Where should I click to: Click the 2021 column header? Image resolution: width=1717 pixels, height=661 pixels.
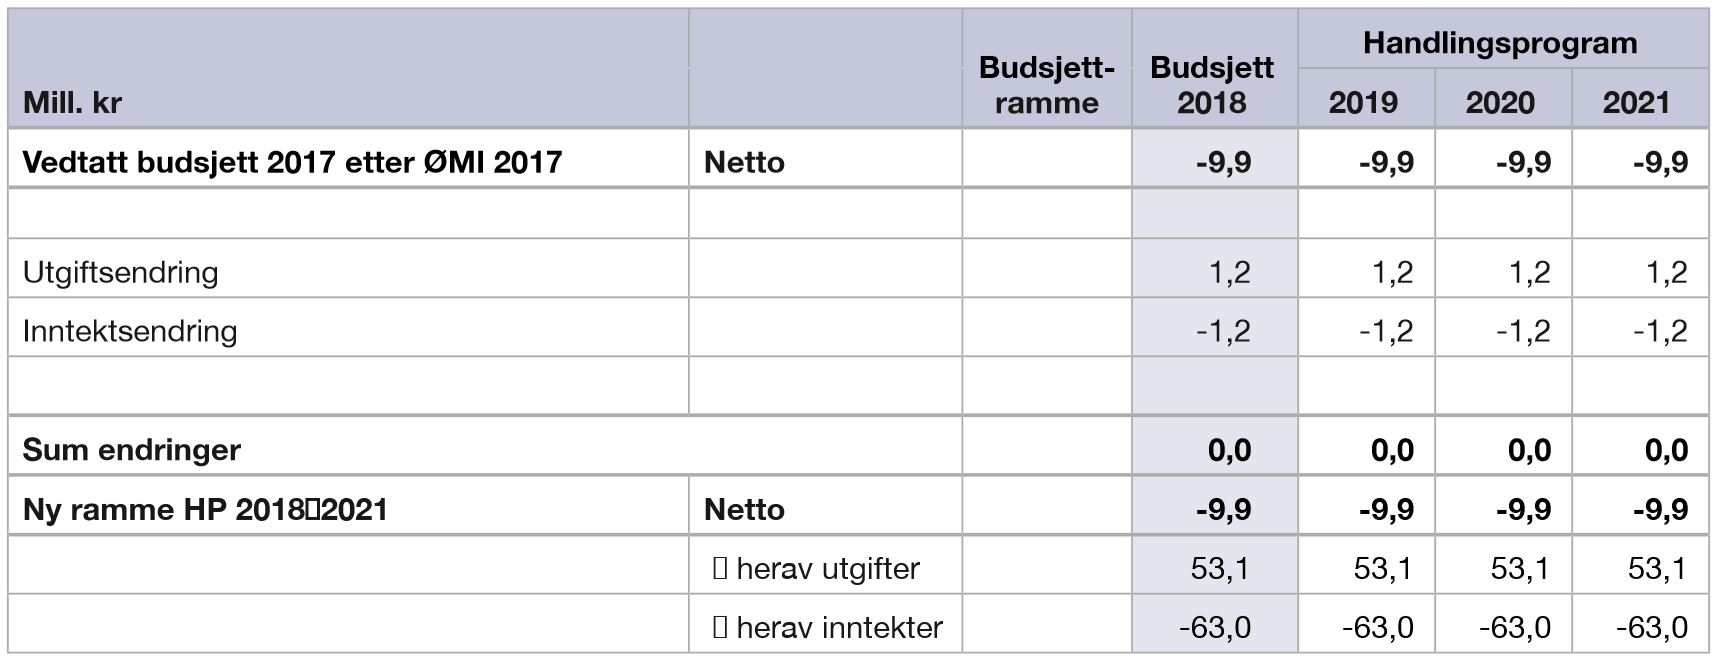1637,102
